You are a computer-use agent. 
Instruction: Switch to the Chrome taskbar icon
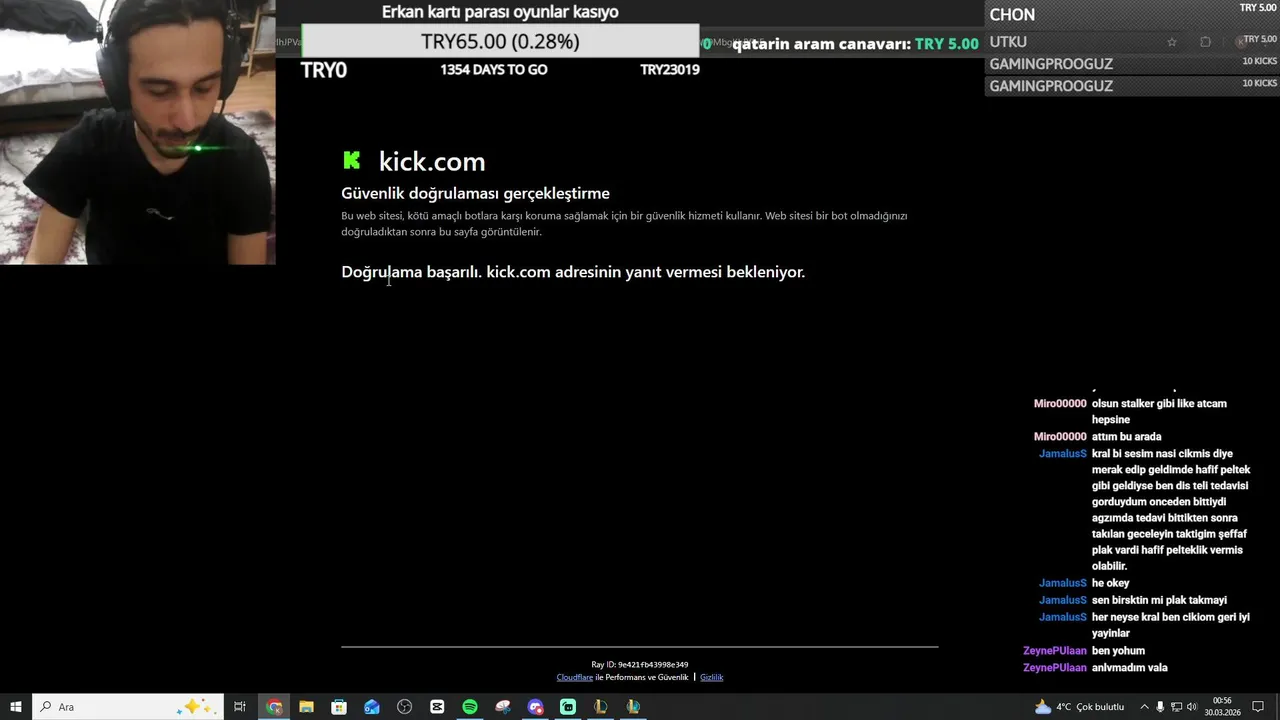[274, 707]
